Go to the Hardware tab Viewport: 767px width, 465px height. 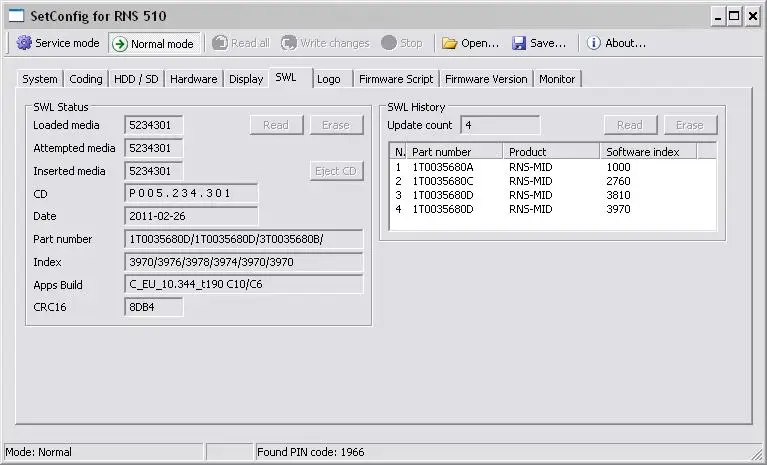[194, 79]
